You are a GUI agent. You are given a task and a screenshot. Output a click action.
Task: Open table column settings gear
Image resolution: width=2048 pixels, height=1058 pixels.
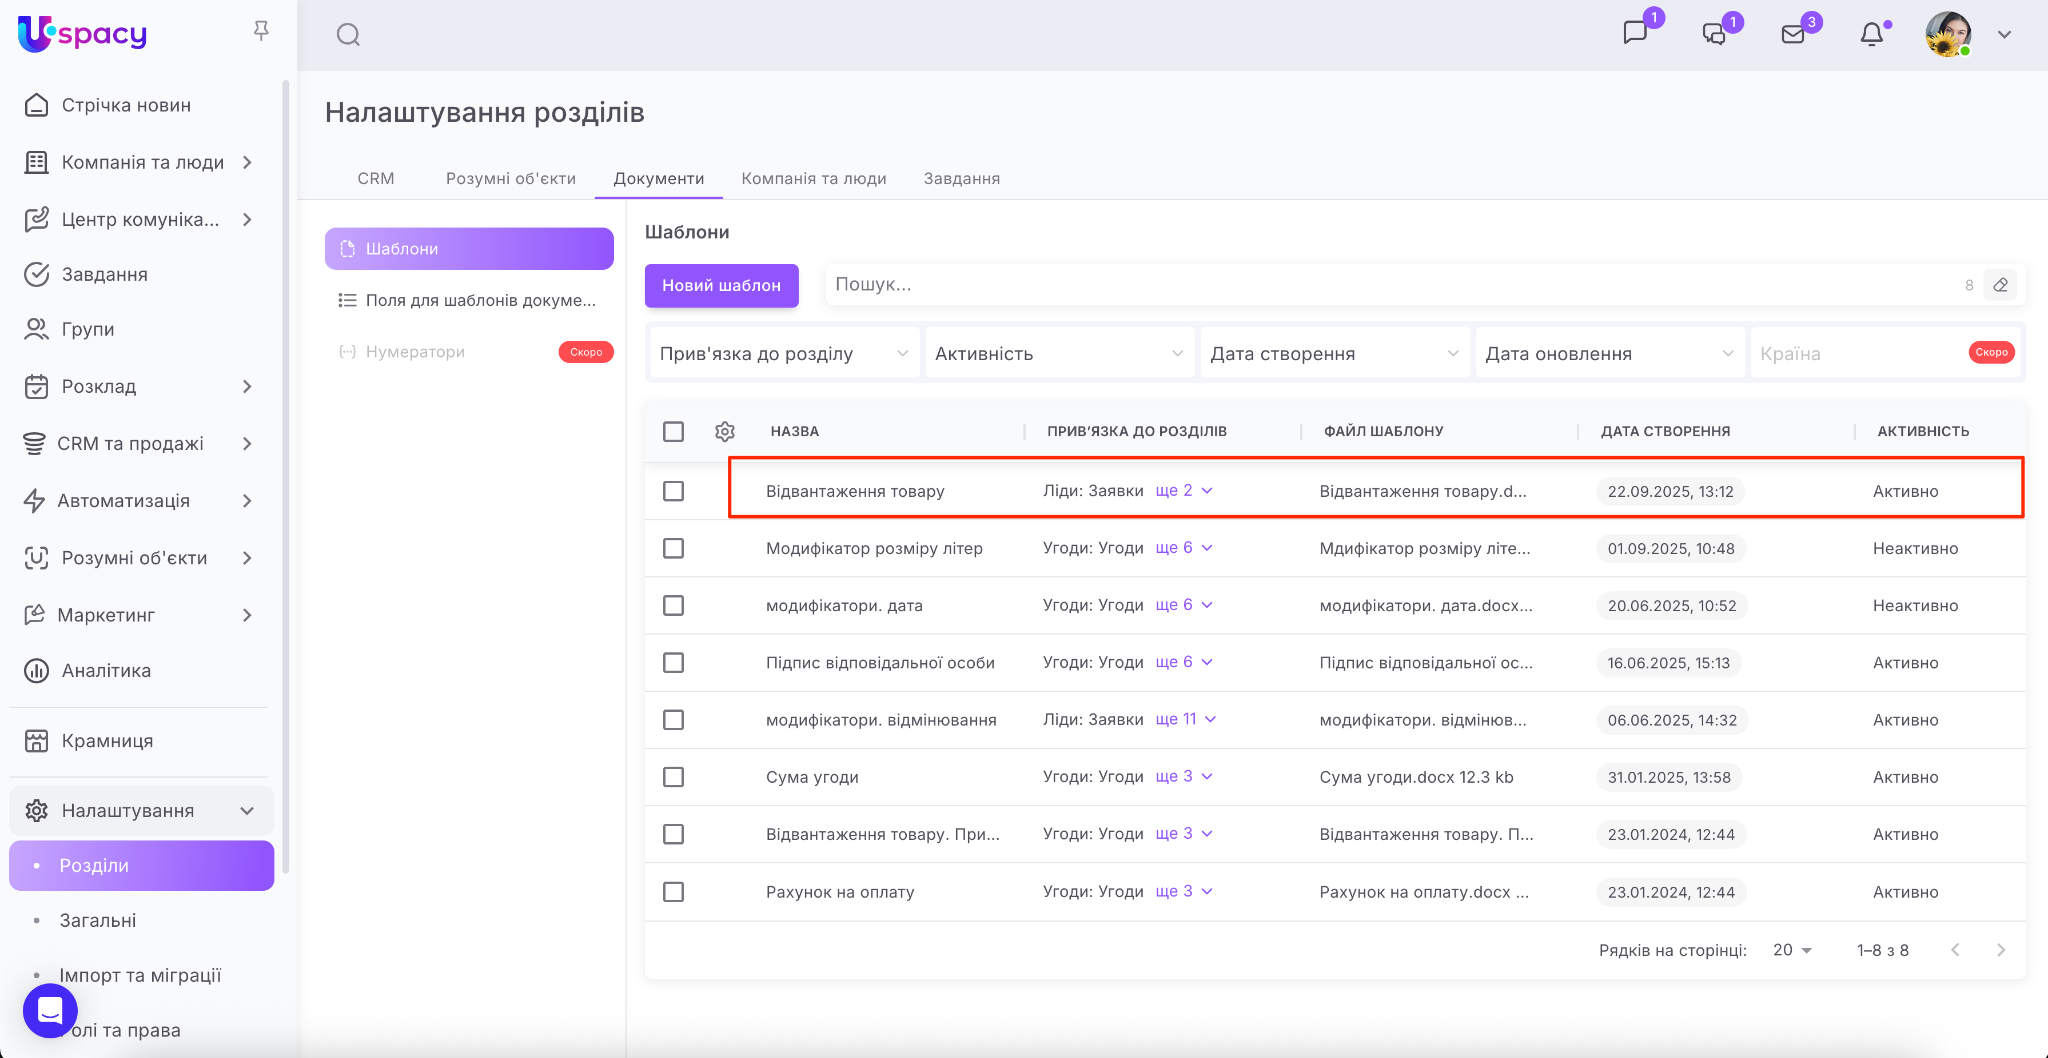725,431
